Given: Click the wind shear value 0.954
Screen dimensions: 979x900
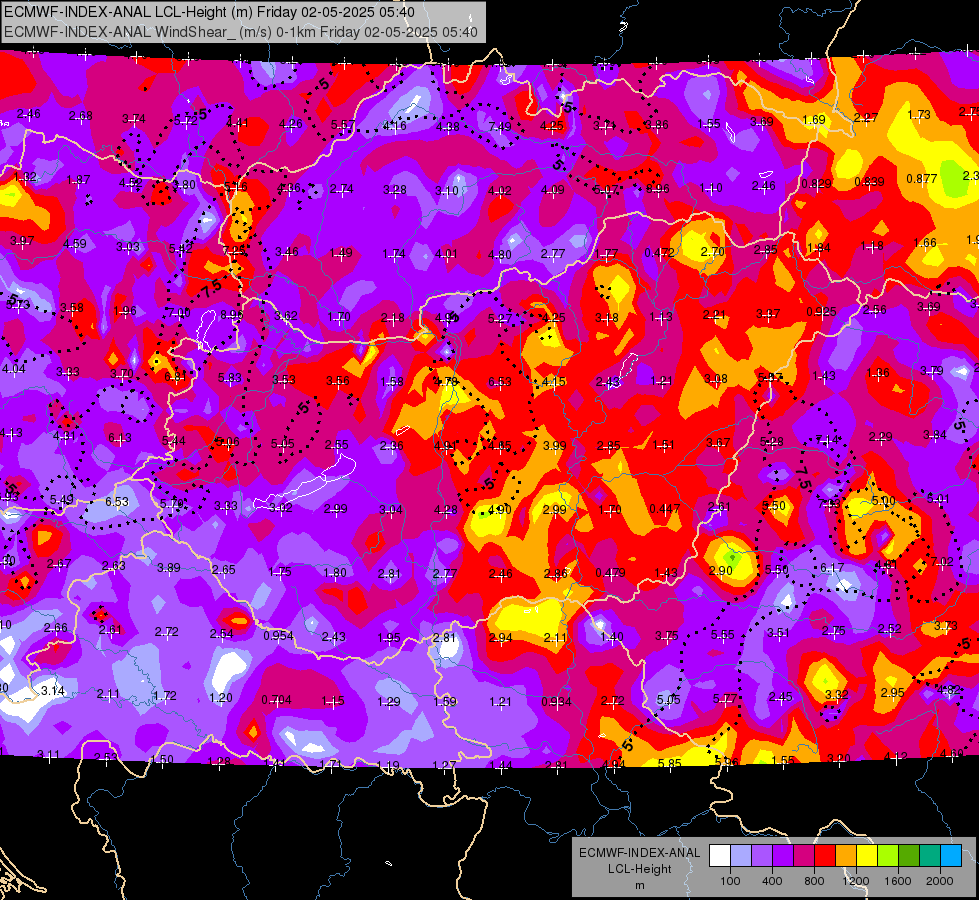Looking at the screenshot, I should pos(278,635).
